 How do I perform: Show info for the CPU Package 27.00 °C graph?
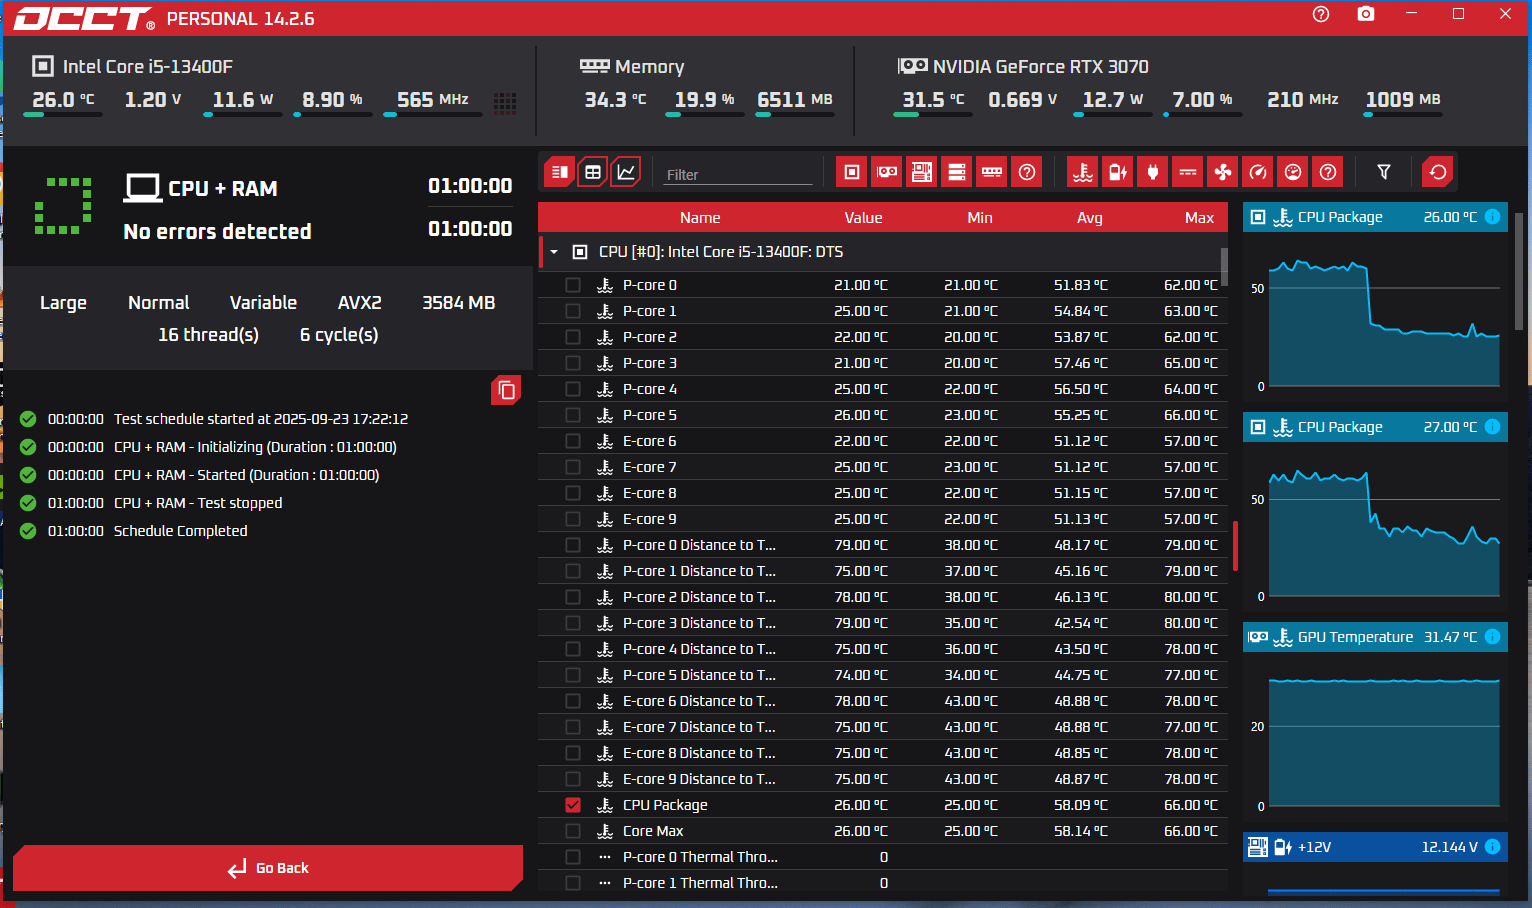tap(1492, 427)
